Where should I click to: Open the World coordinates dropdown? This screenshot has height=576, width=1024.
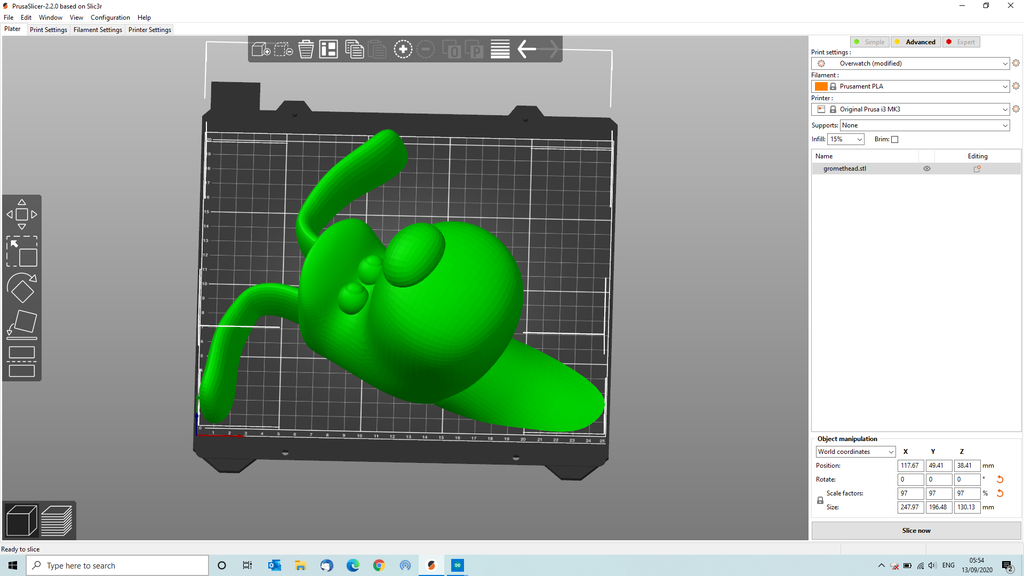tap(855, 452)
